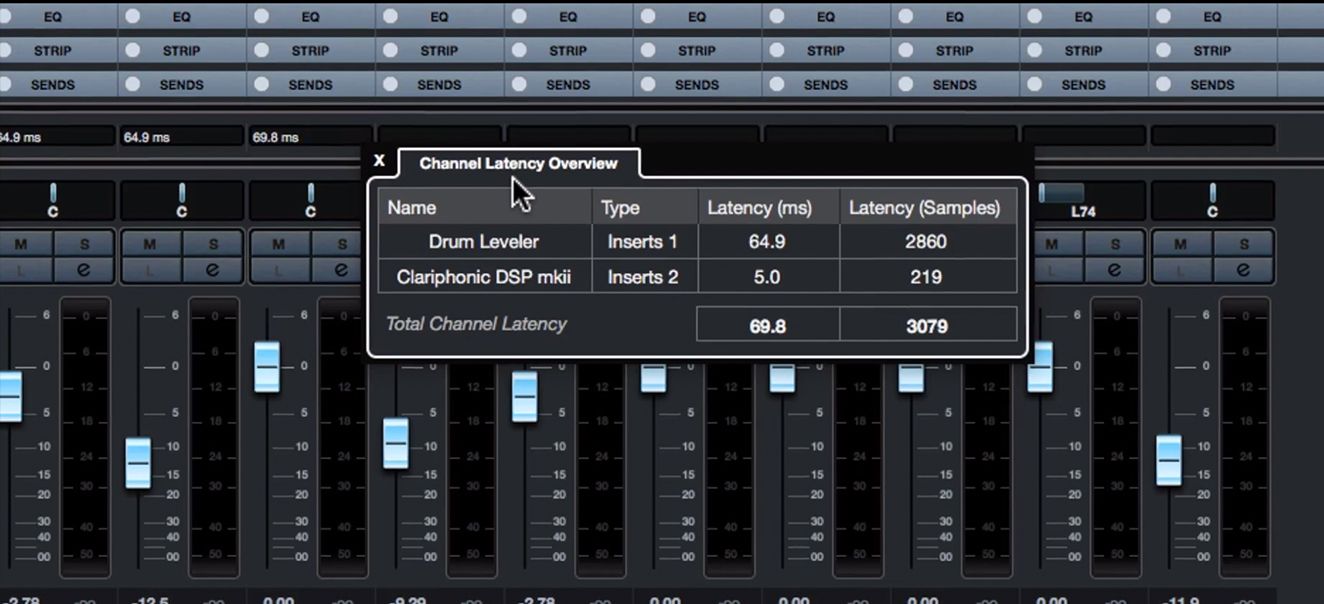Solo the channel panned to L74

tap(1114, 244)
